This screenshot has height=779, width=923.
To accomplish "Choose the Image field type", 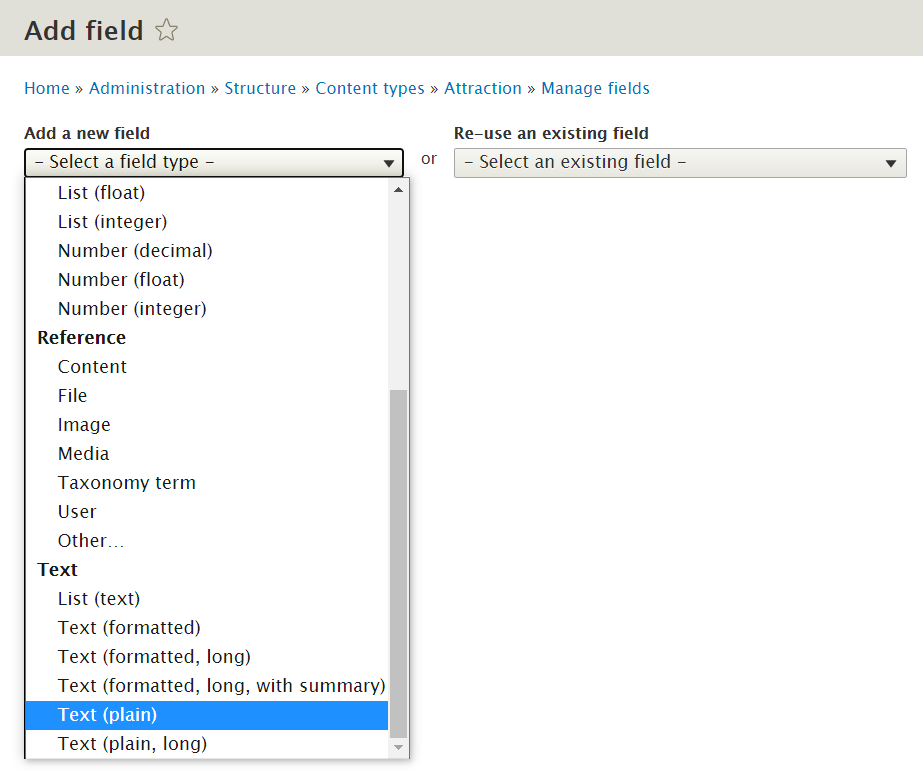I will (84, 424).
